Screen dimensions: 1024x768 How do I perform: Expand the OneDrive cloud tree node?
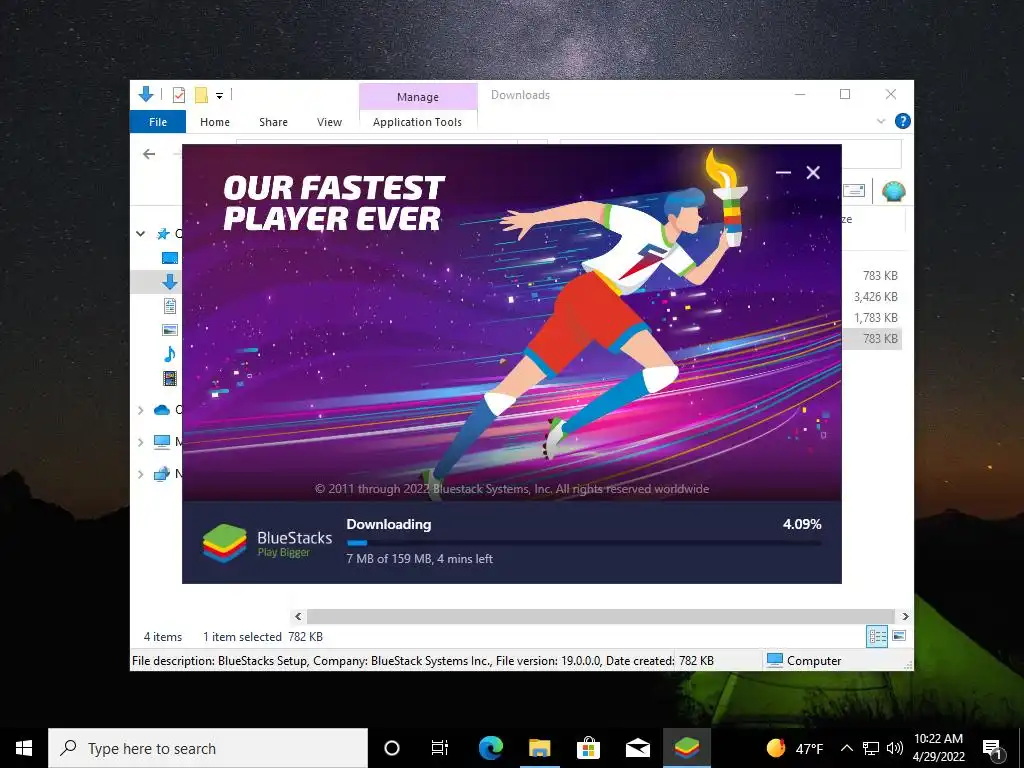(140, 410)
